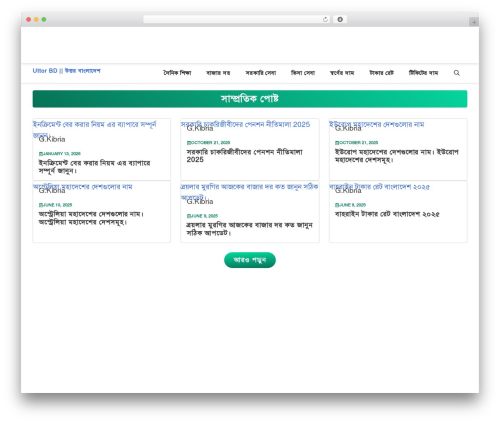
Task: Open the ব্রয়লার মুরগির বাজার দর title link
Action: [x=249, y=192]
